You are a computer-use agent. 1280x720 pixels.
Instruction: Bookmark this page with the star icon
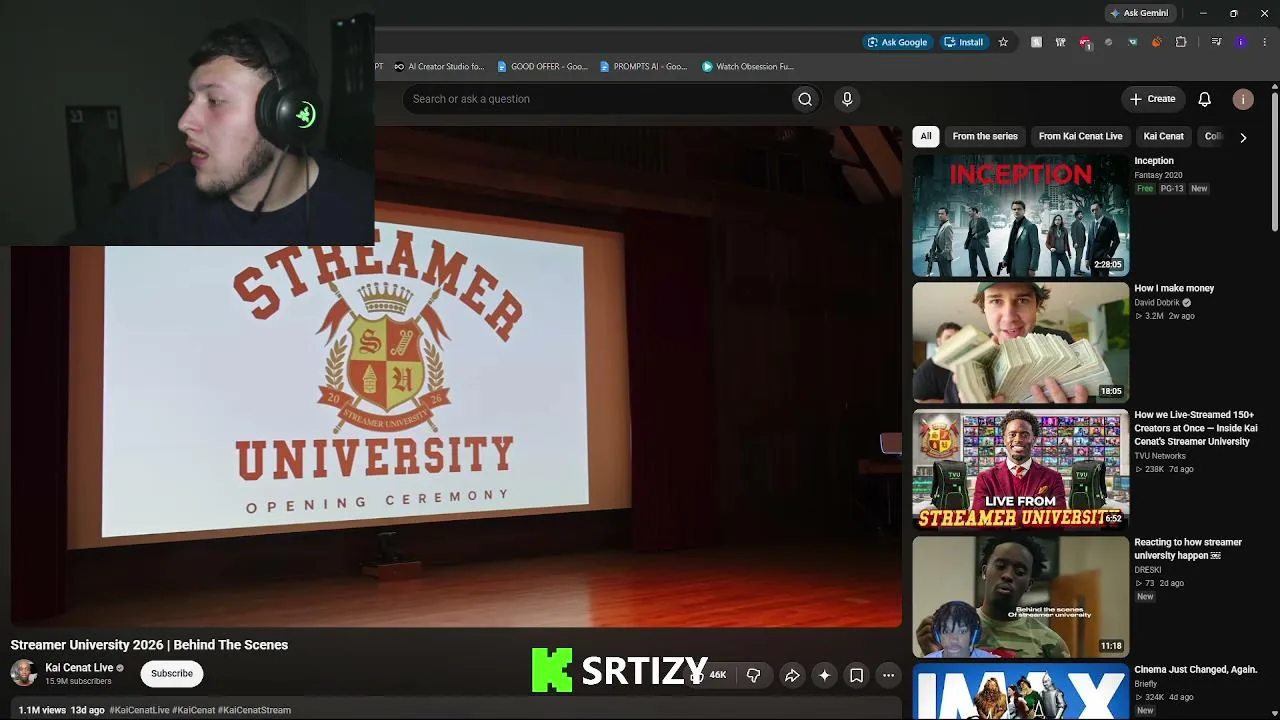(x=1003, y=42)
